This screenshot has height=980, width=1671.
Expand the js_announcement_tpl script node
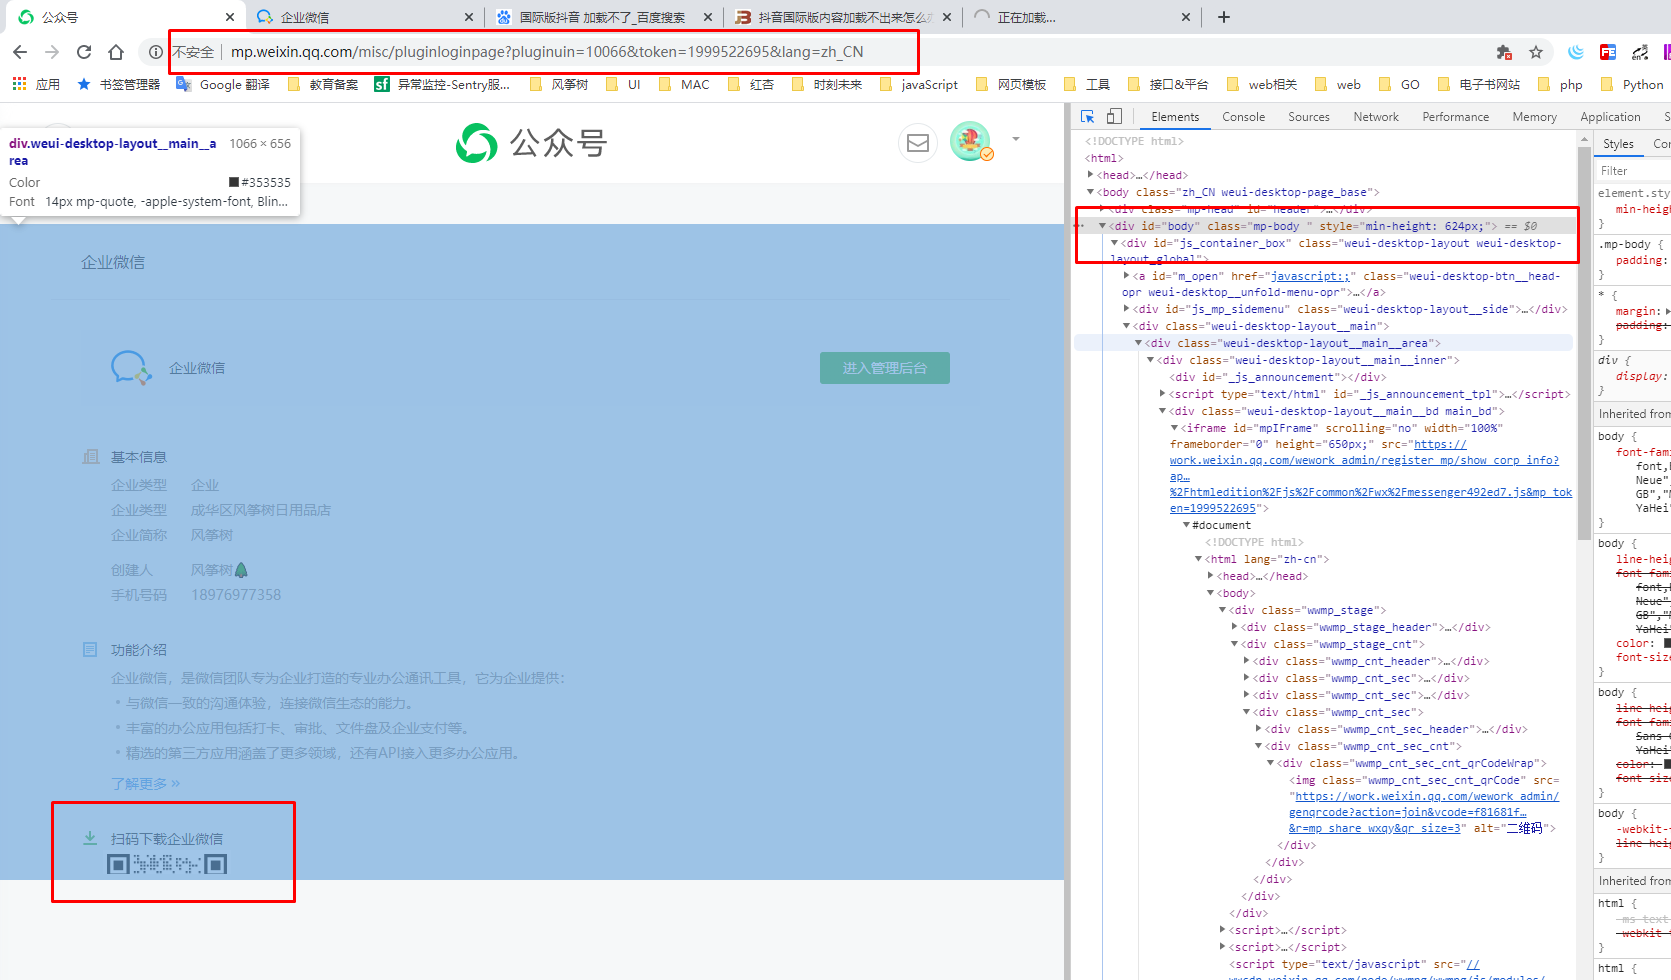point(1162,394)
